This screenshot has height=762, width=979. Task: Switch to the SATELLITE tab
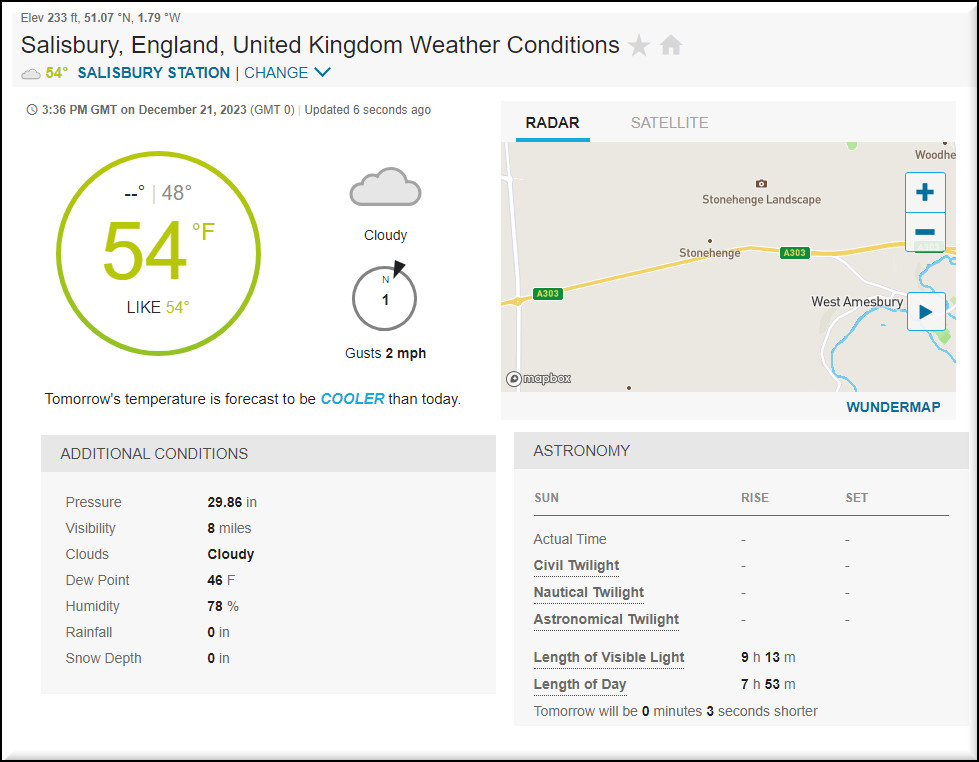point(669,123)
